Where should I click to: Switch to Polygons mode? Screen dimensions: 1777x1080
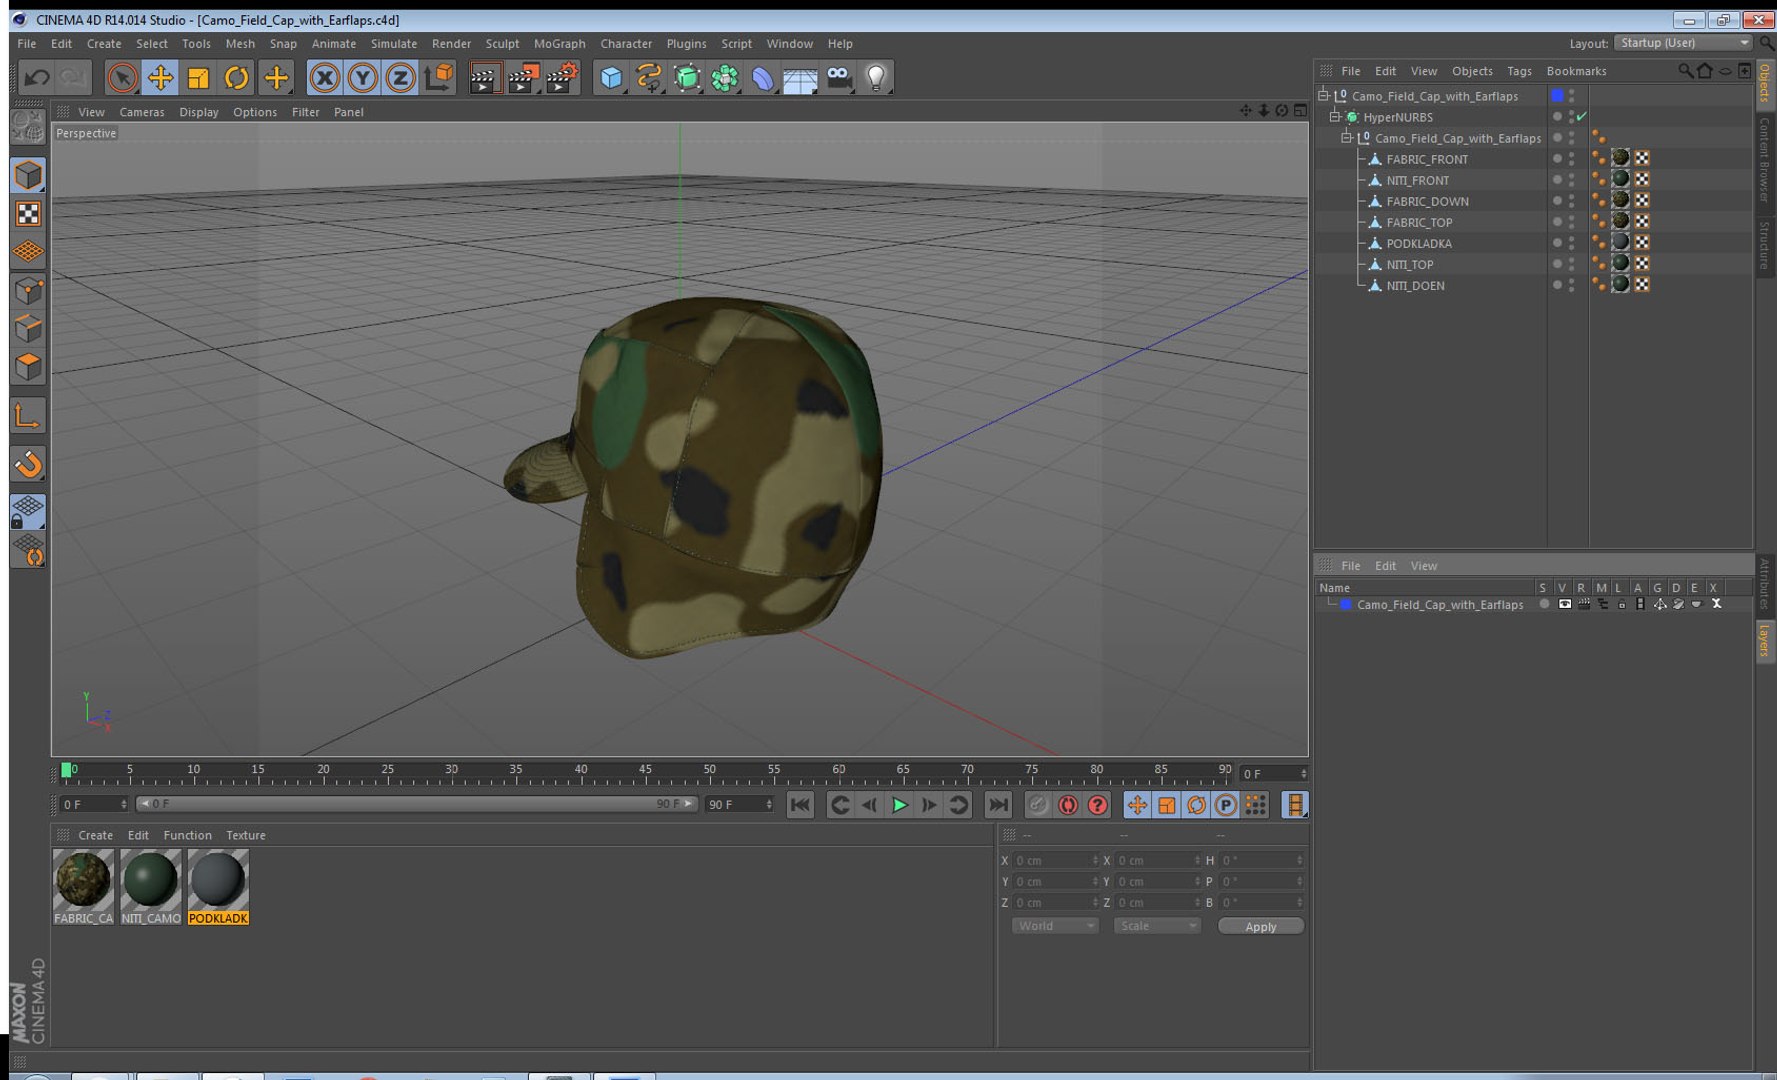pos(28,366)
